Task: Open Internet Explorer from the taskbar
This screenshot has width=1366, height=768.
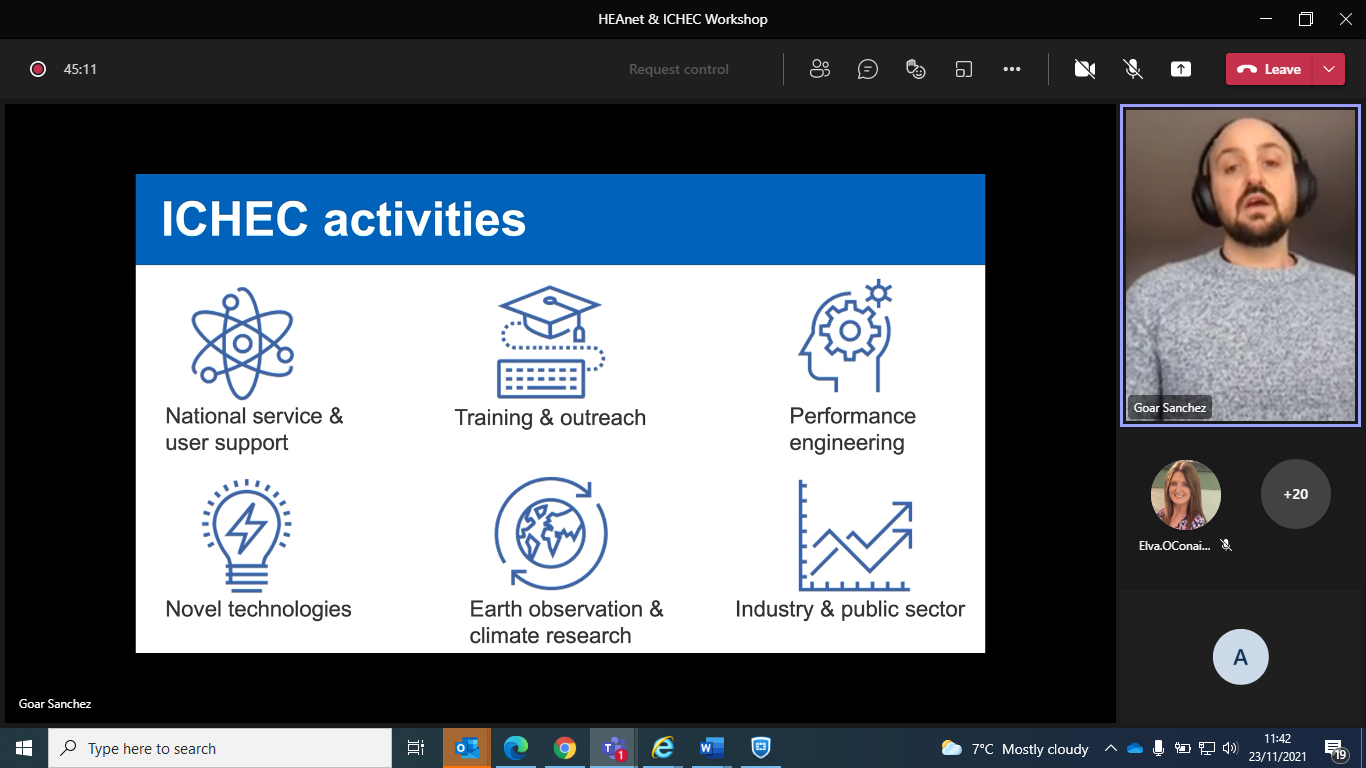Action: click(x=663, y=748)
